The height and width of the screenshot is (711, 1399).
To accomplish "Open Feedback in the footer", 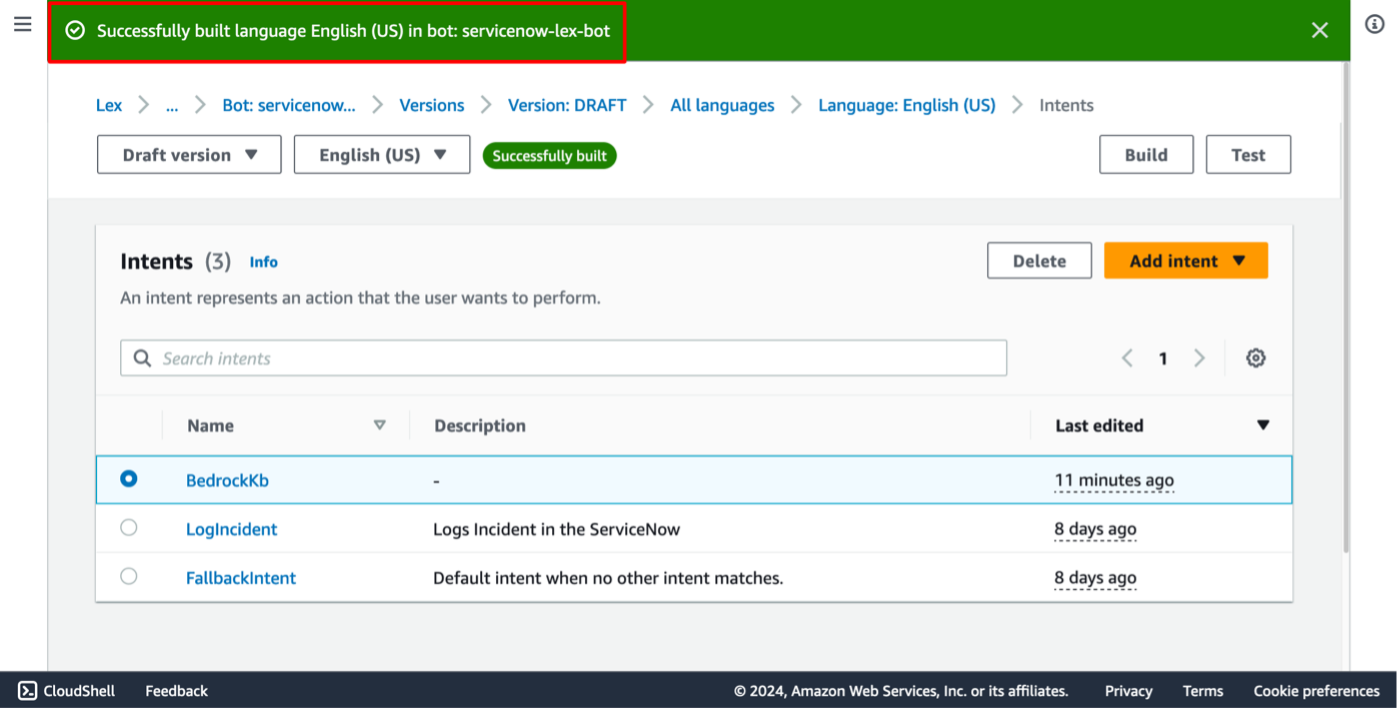I will (x=177, y=691).
